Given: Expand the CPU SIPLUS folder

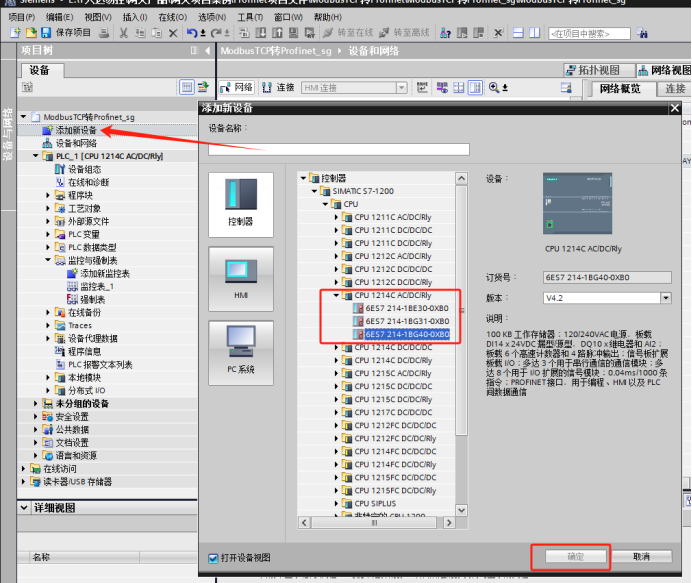Looking at the screenshot, I should (x=336, y=503).
